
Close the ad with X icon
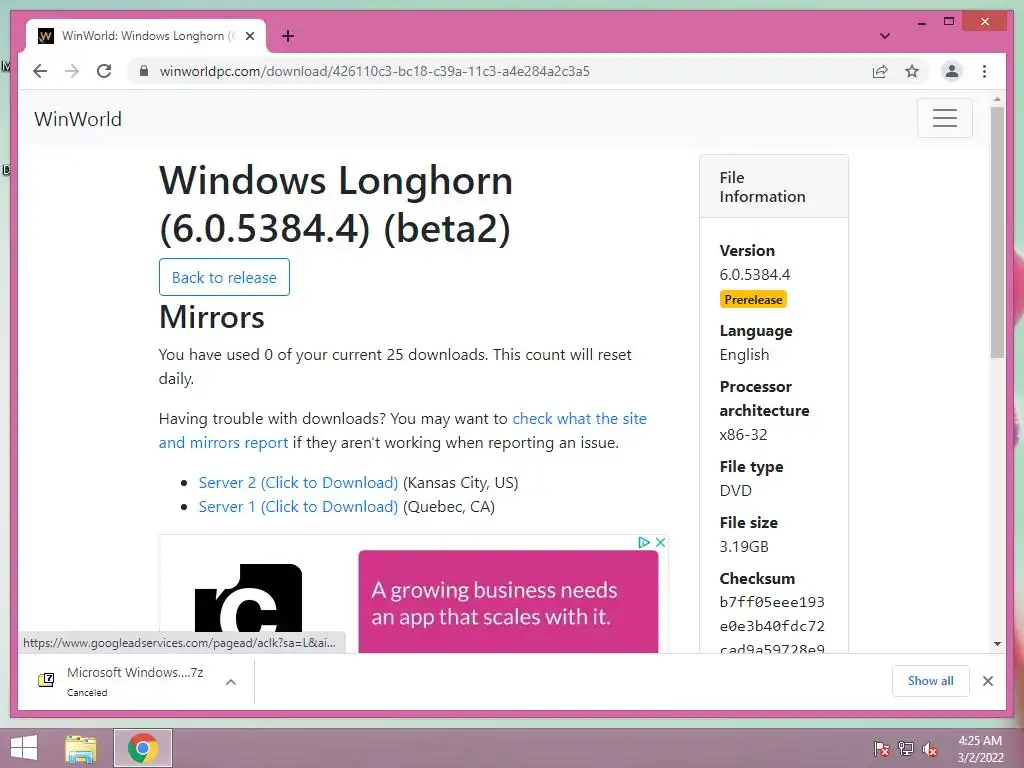660,542
